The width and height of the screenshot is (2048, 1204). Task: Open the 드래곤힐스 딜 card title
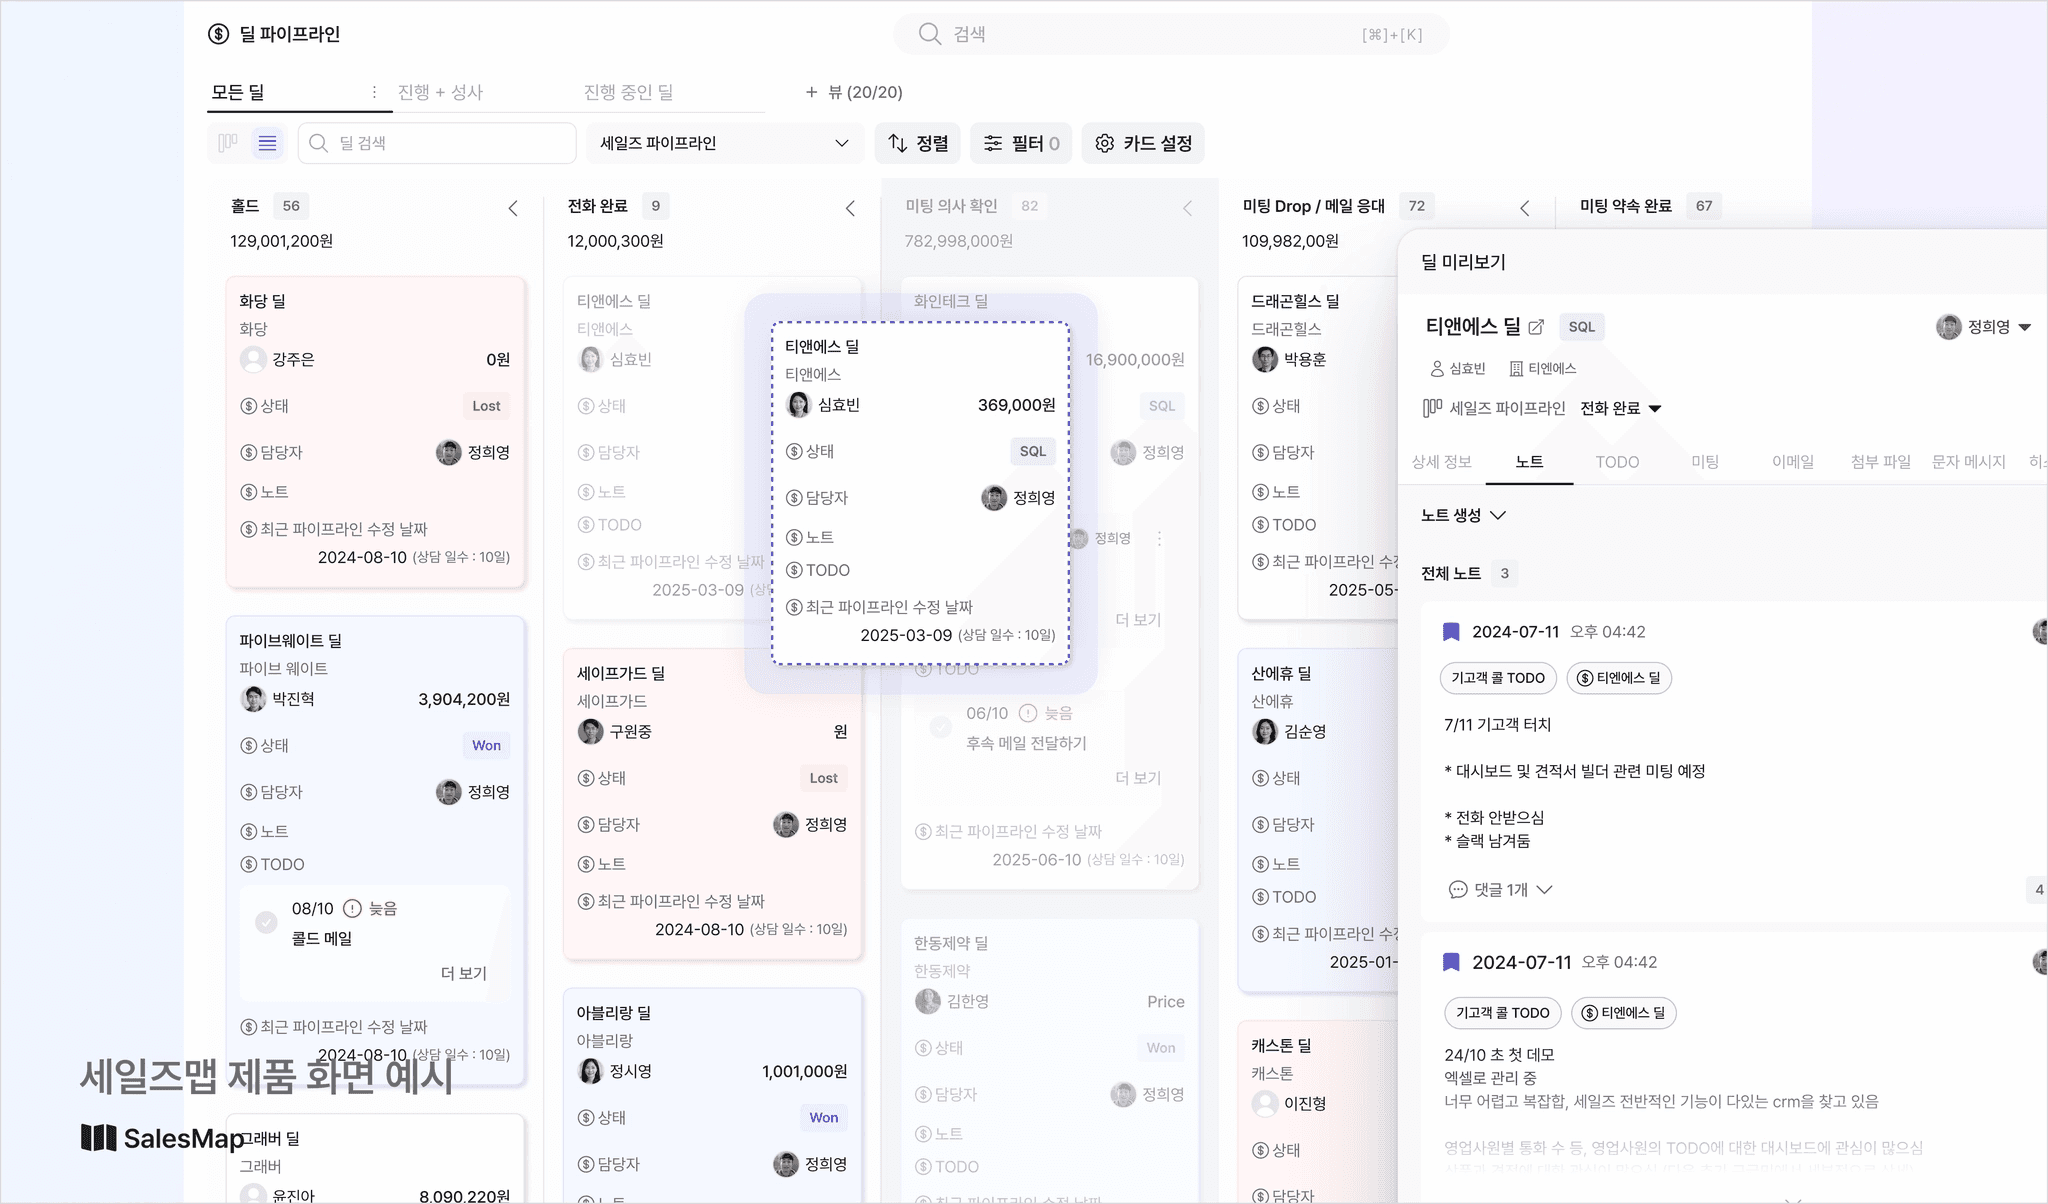(x=1295, y=301)
